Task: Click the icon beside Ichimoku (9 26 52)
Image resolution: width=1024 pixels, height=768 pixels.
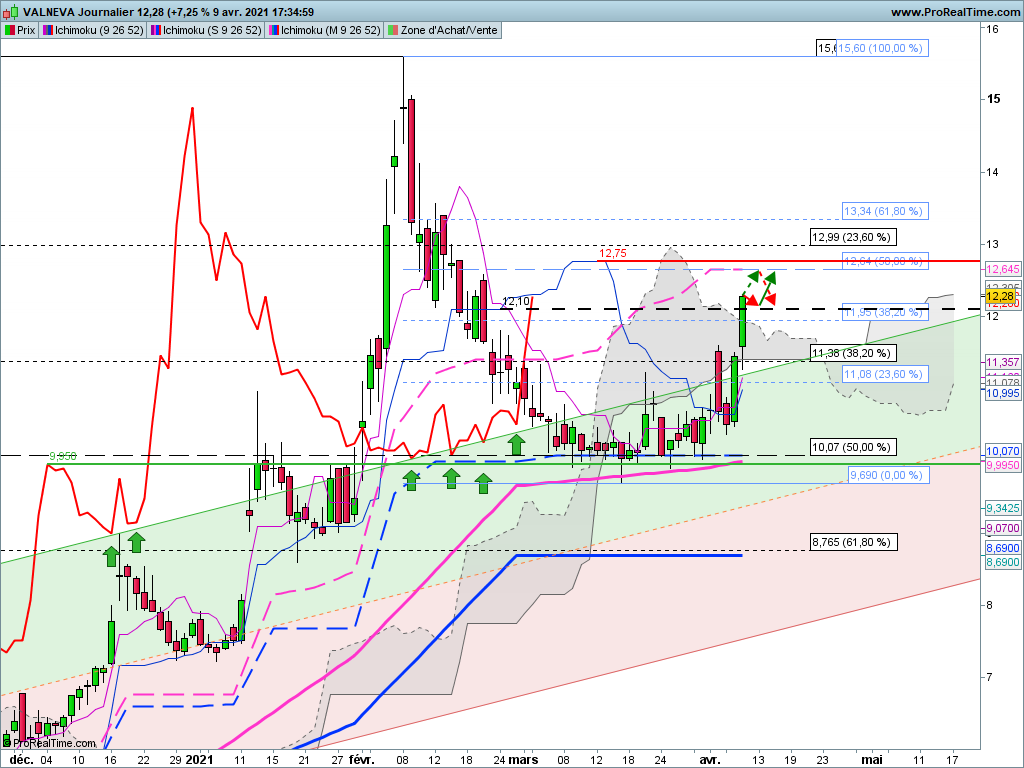Action: tap(48, 30)
